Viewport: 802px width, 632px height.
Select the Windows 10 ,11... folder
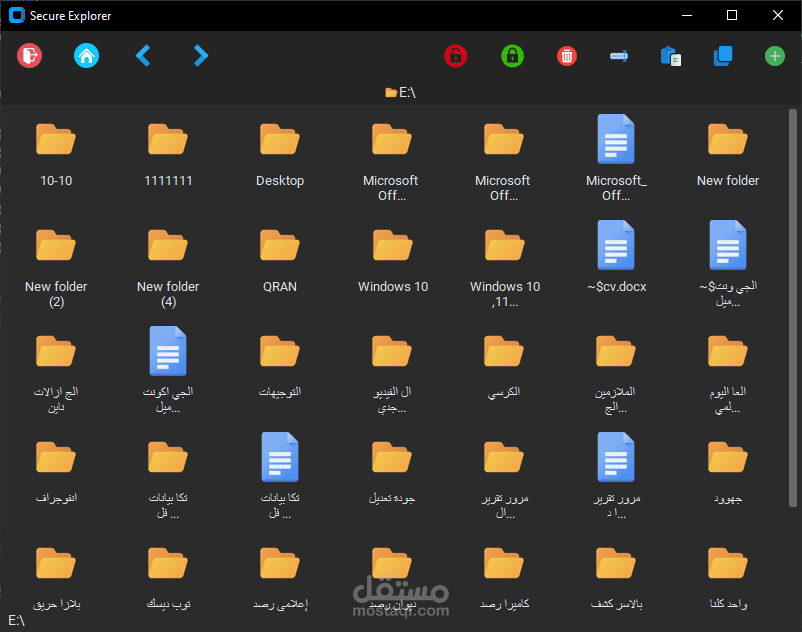coord(504,267)
